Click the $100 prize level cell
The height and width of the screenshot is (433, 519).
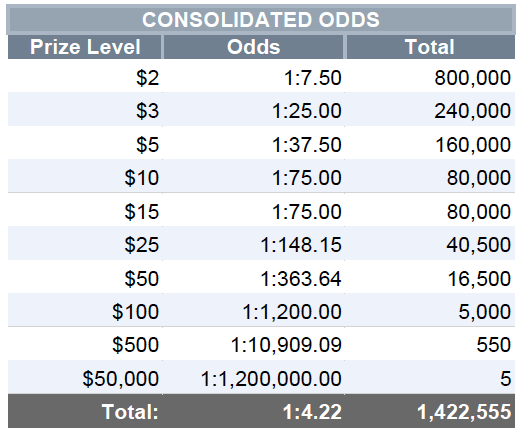(x=85, y=311)
